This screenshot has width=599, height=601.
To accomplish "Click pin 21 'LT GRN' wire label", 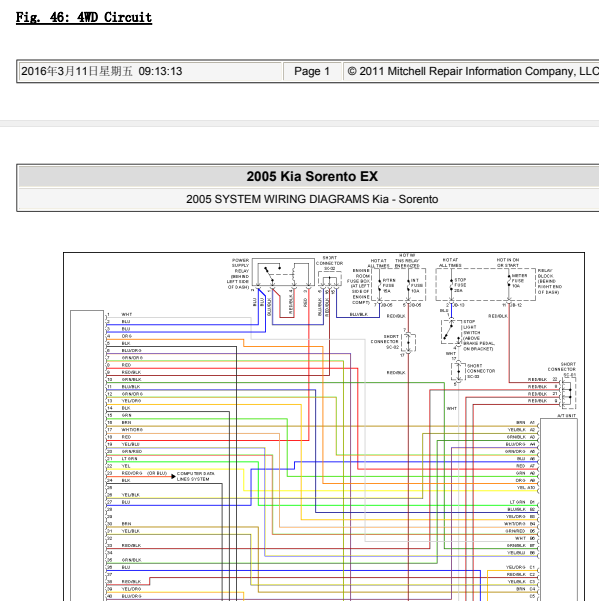I will [x=130, y=459].
